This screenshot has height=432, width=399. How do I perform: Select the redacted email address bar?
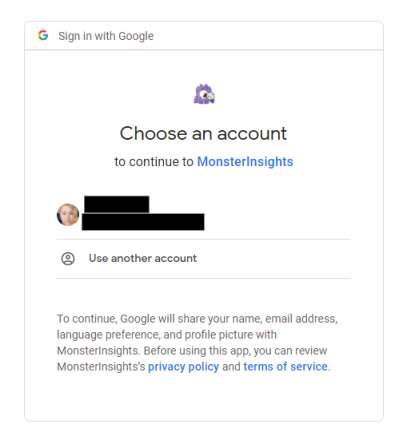pos(143,222)
